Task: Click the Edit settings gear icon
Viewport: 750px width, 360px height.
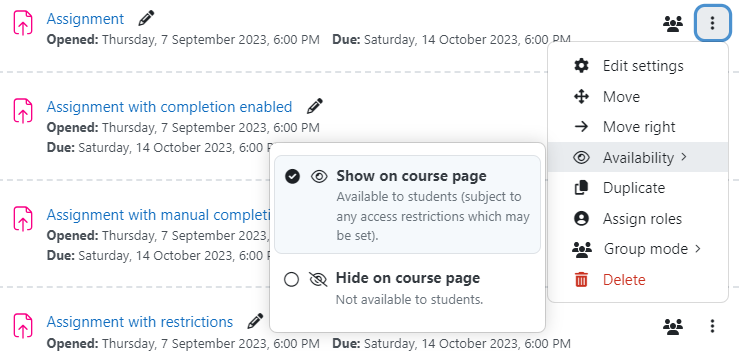Action: [x=581, y=65]
